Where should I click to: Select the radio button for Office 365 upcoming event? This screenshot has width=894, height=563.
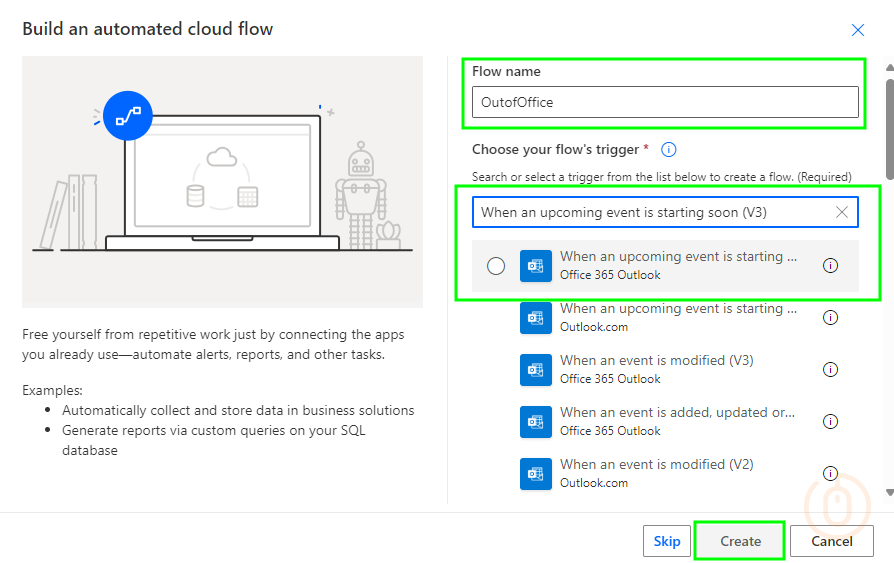click(496, 266)
